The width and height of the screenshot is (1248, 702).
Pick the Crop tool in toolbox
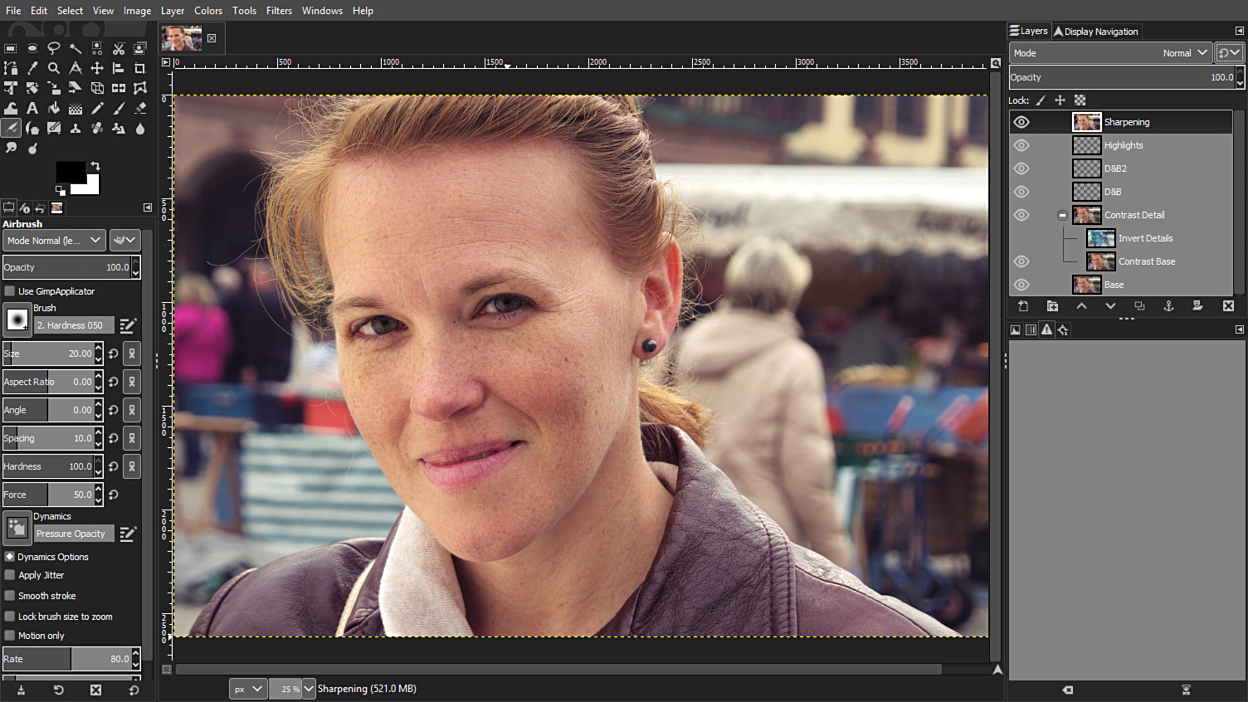[140, 68]
